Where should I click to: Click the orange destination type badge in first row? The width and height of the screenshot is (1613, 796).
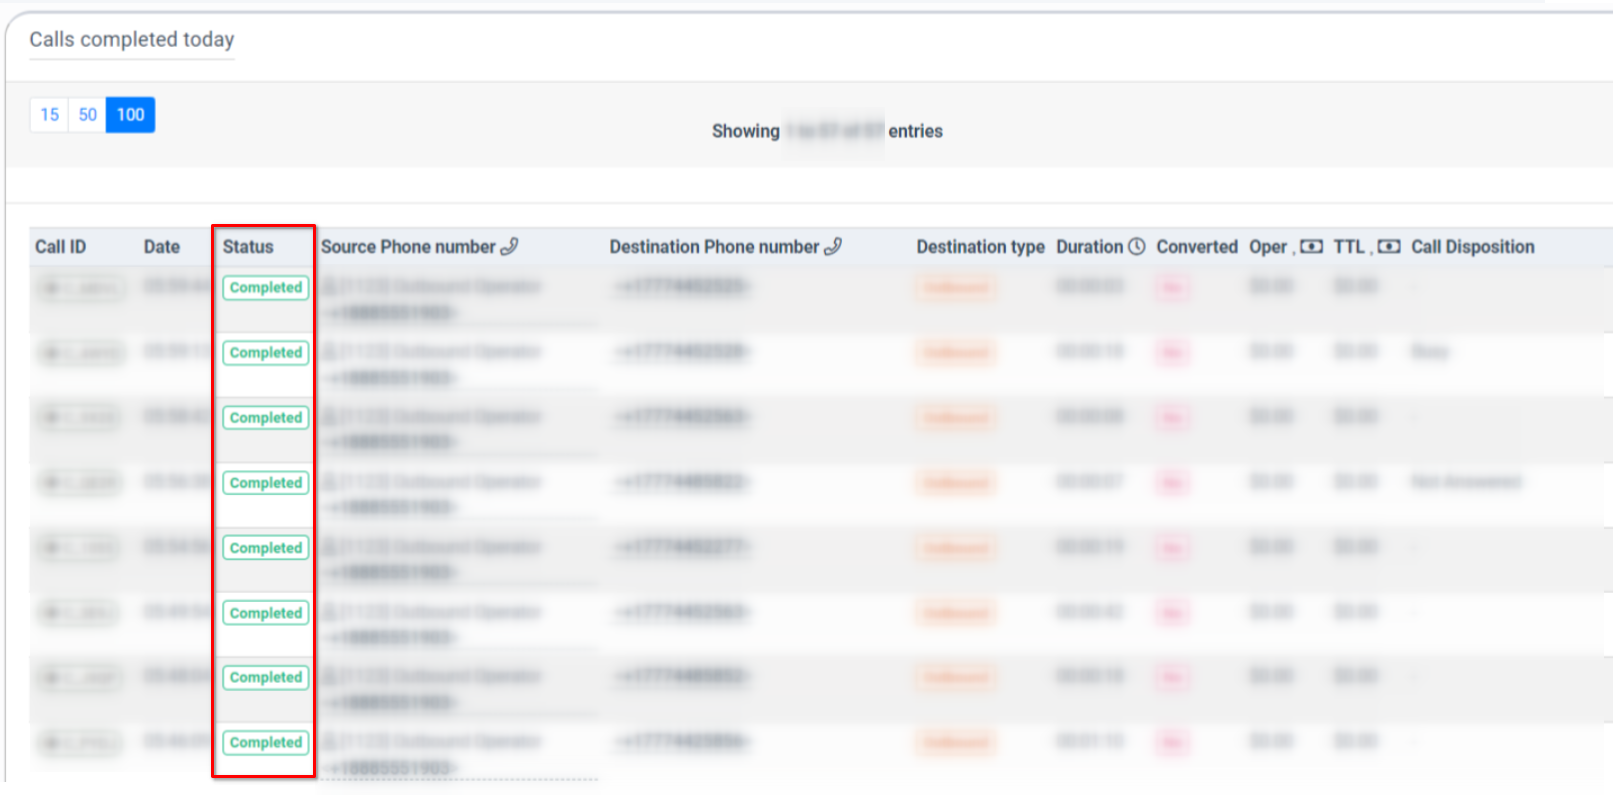coord(956,288)
